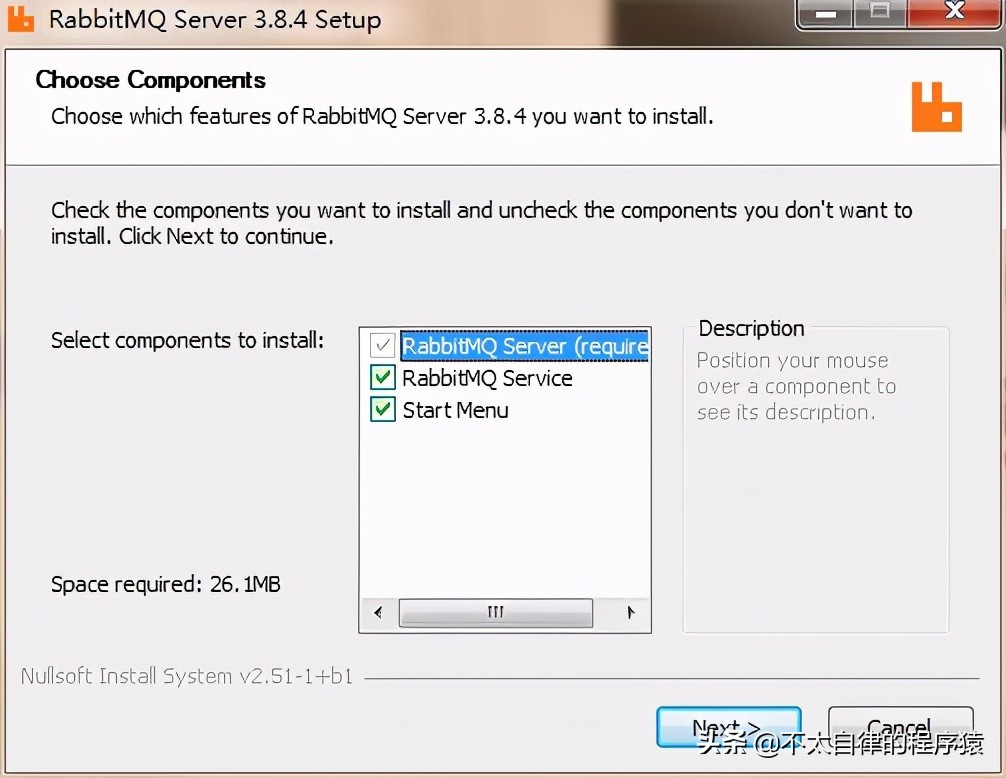Click the RabbitMQ icon in the title bar
Screen dimensions: 1006x778
point(20,19)
